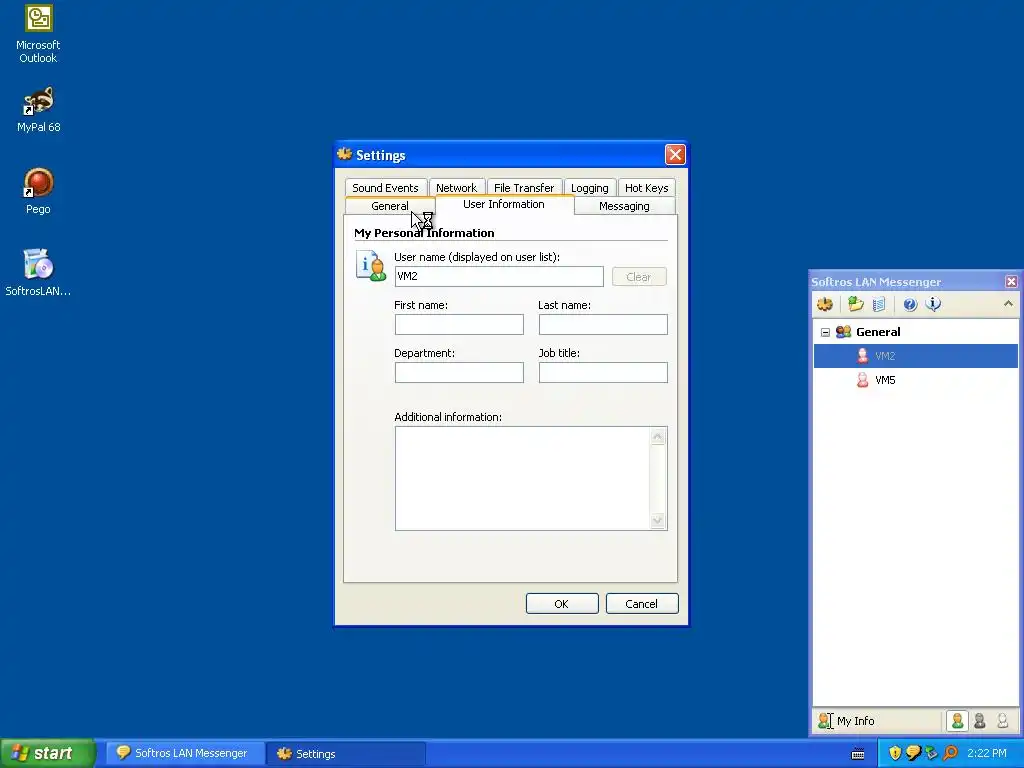Set status to Available with green user icon
This screenshot has height=768, width=1024.
(957, 721)
